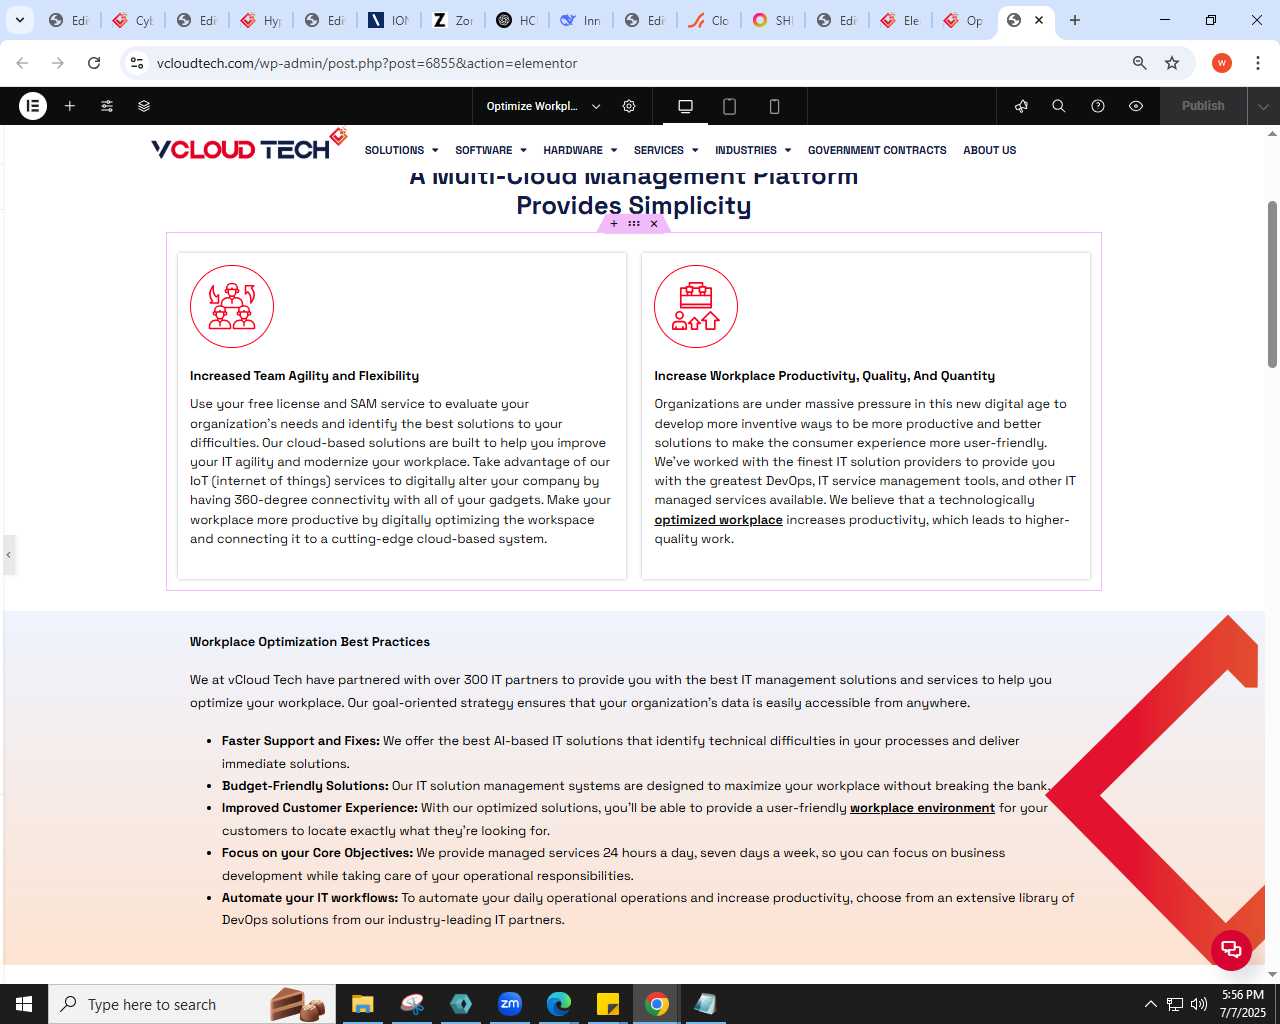Follow the 'workplace environment' link
Viewport: 1280px width, 1024px height.
[922, 808]
